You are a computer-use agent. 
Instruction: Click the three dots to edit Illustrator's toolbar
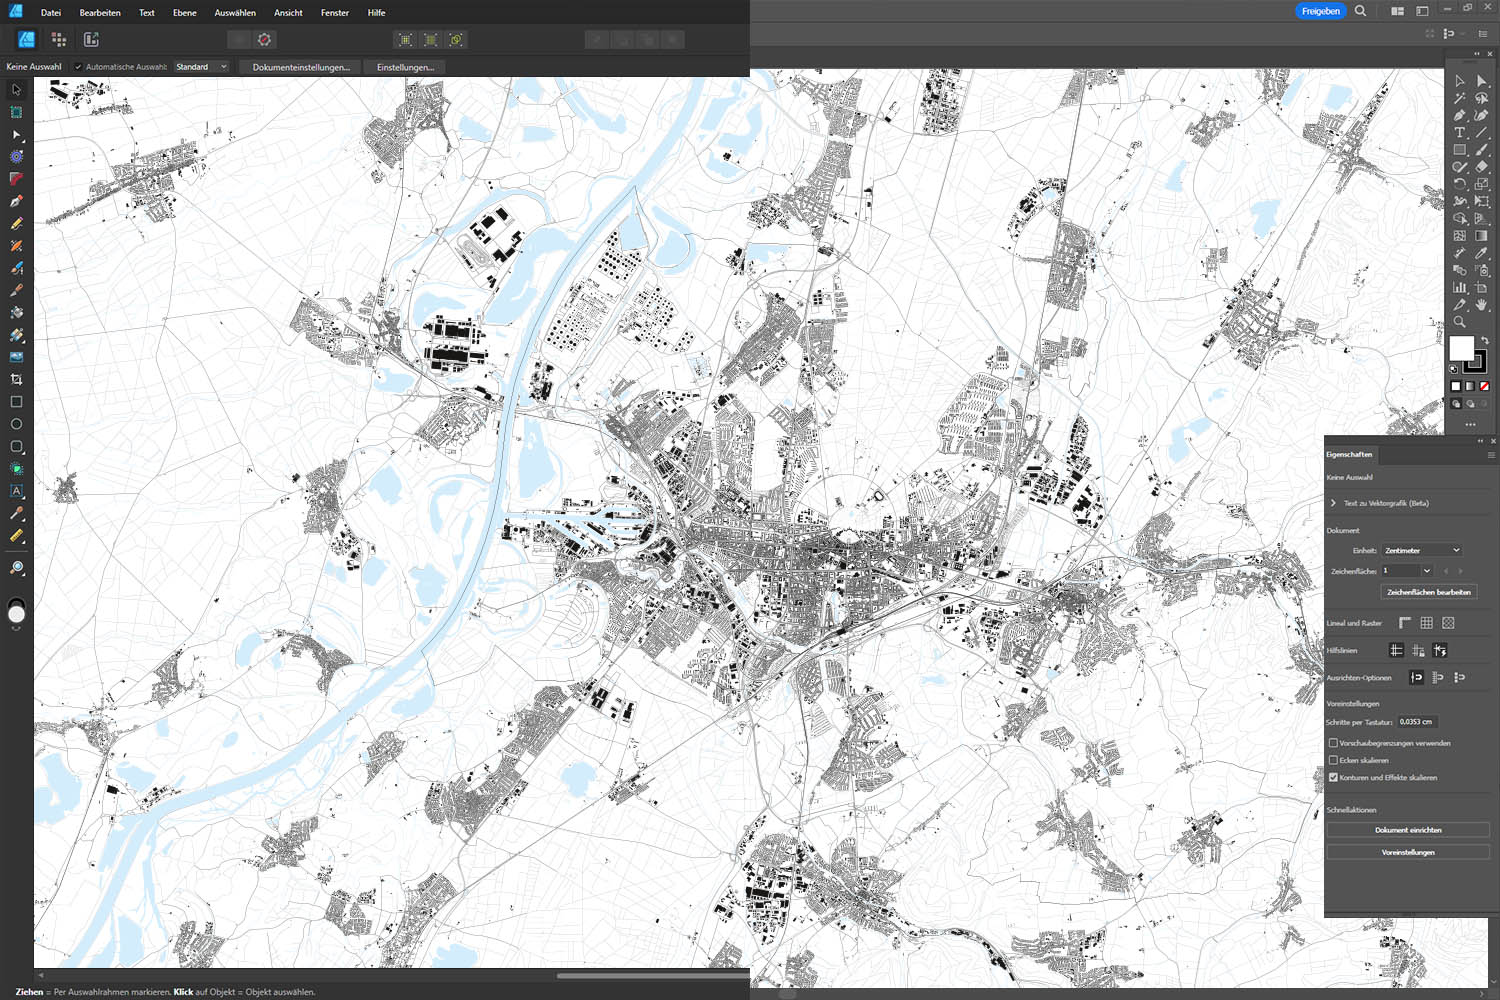pyautogui.click(x=1470, y=425)
